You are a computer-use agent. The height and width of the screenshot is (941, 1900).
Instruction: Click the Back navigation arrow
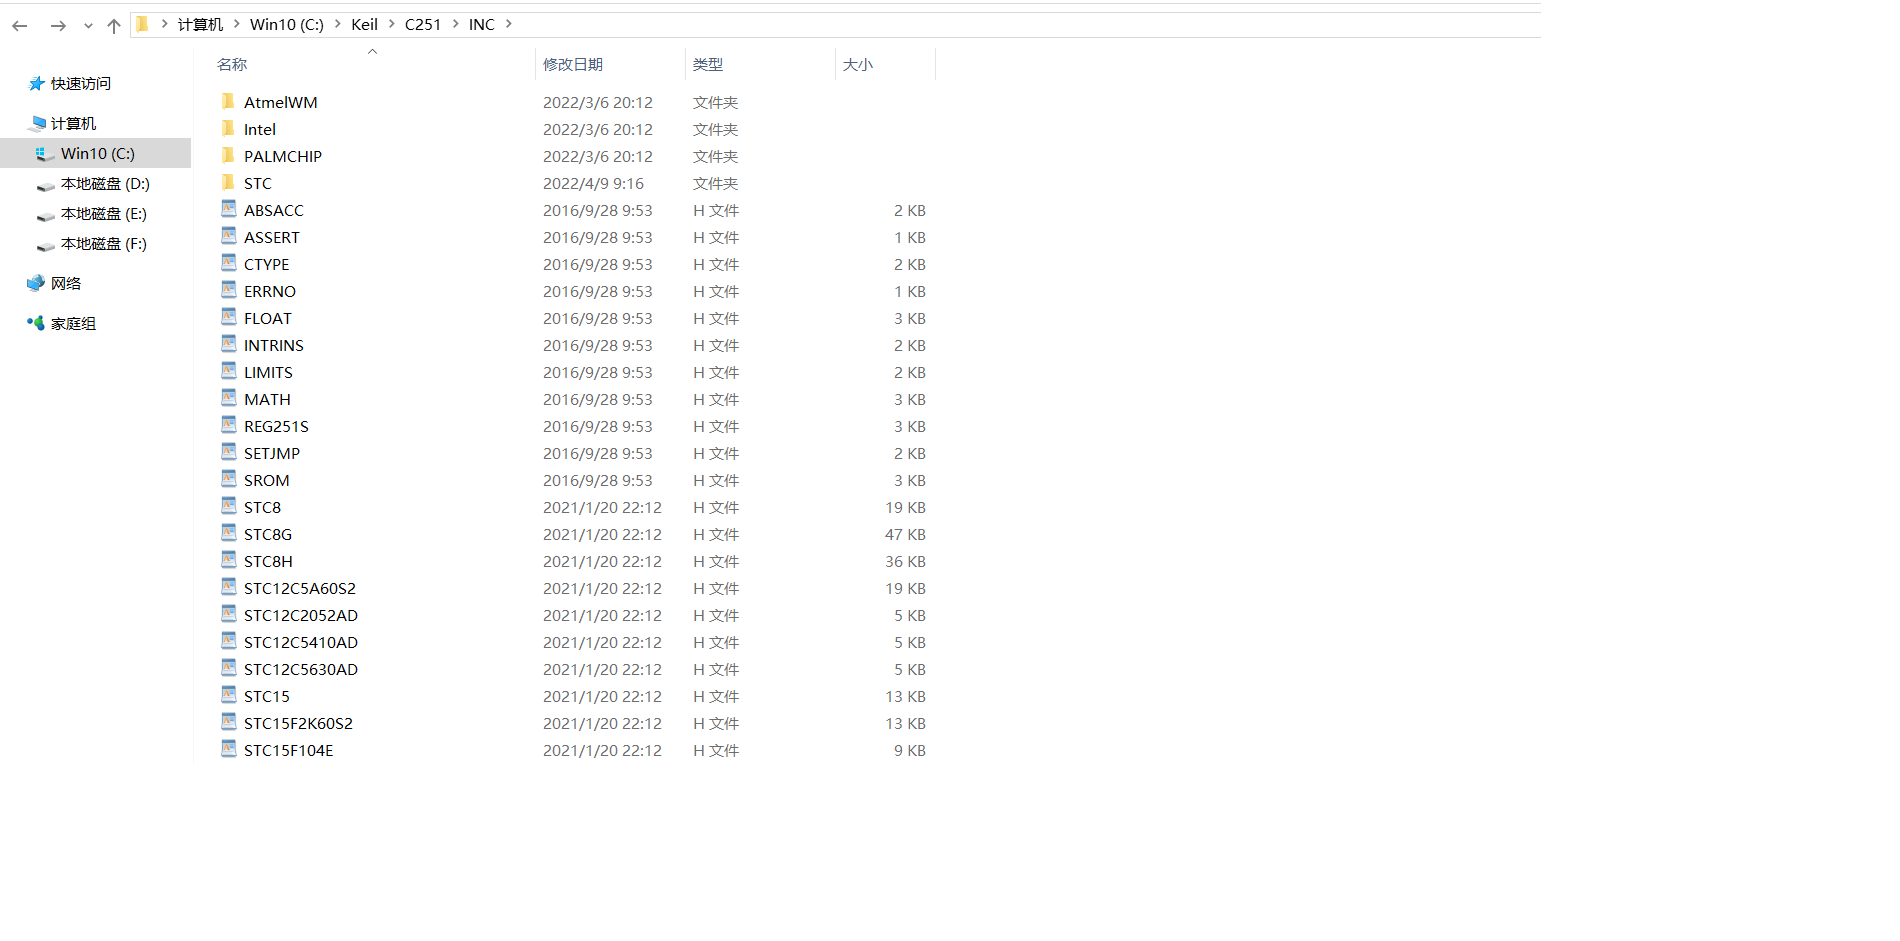point(20,26)
